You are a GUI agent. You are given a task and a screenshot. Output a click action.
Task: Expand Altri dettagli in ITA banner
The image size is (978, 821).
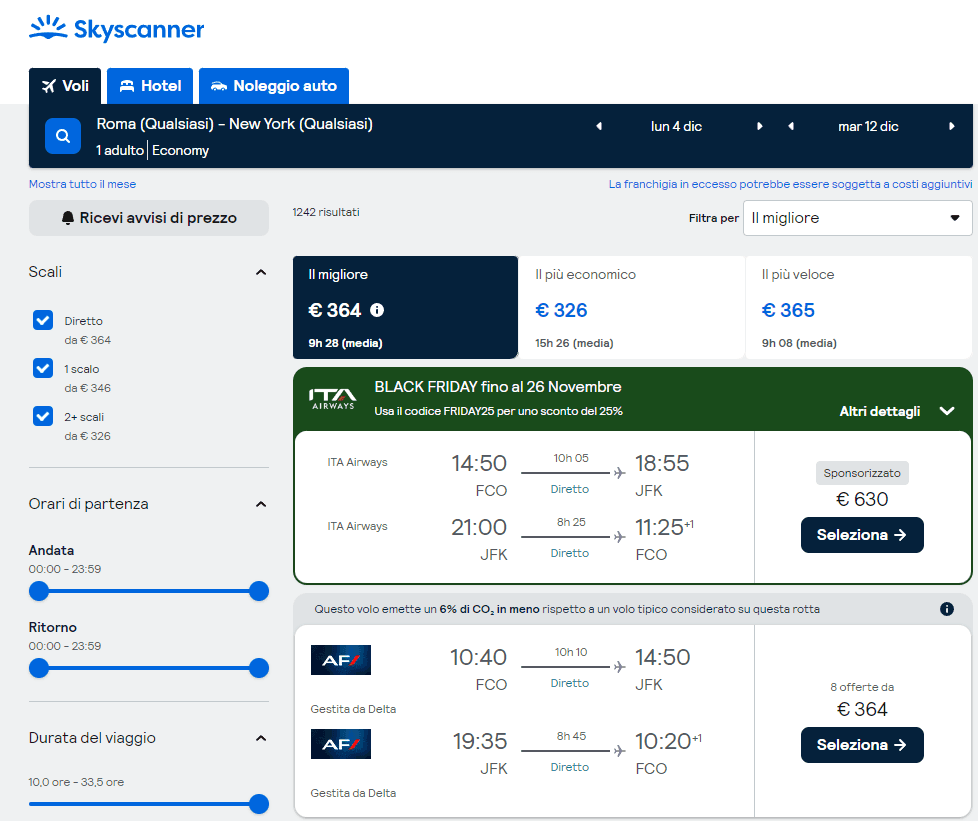point(897,411)
